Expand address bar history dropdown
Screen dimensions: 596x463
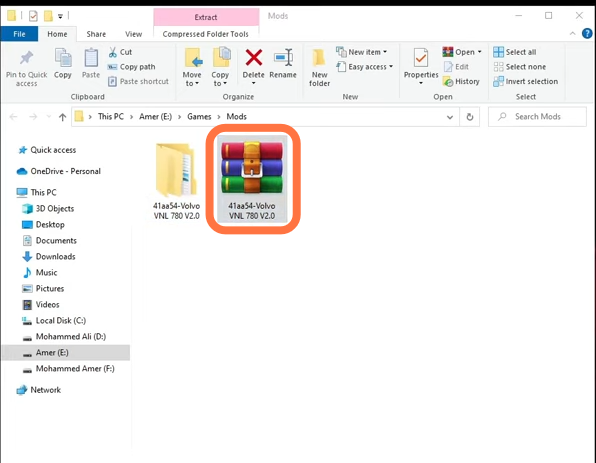(450, 117)
